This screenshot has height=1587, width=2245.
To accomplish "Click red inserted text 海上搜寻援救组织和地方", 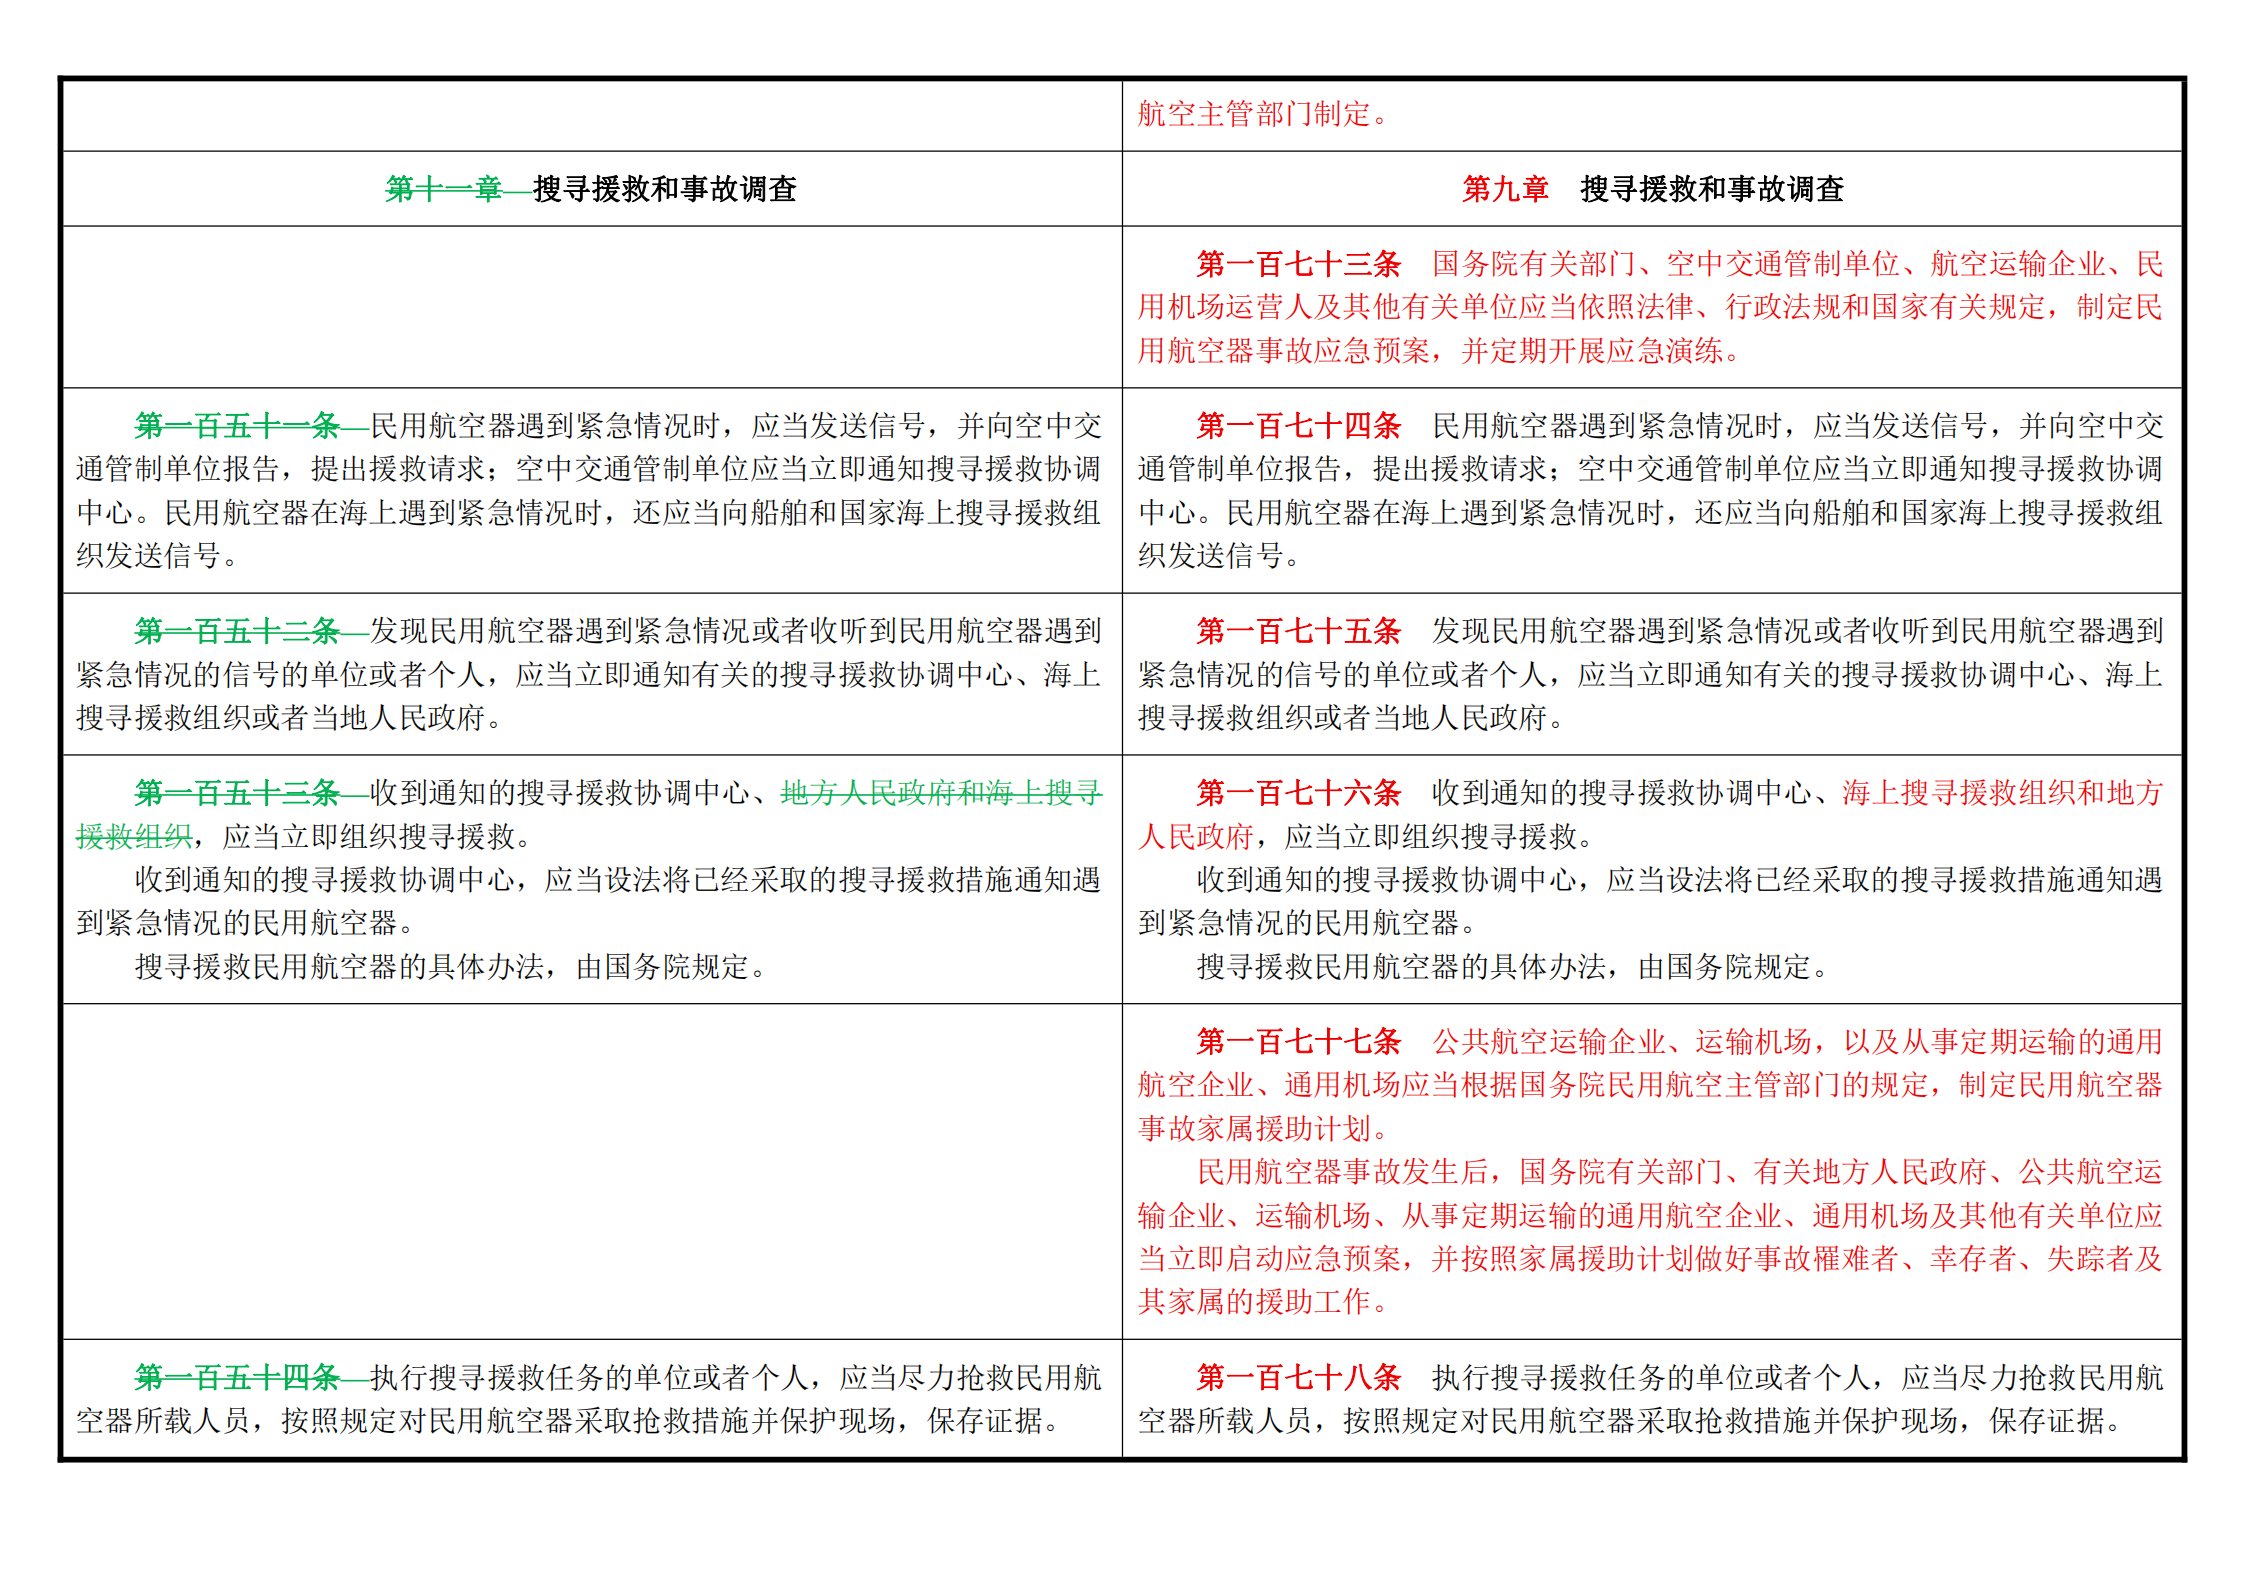I will [x=2002, y=793].
